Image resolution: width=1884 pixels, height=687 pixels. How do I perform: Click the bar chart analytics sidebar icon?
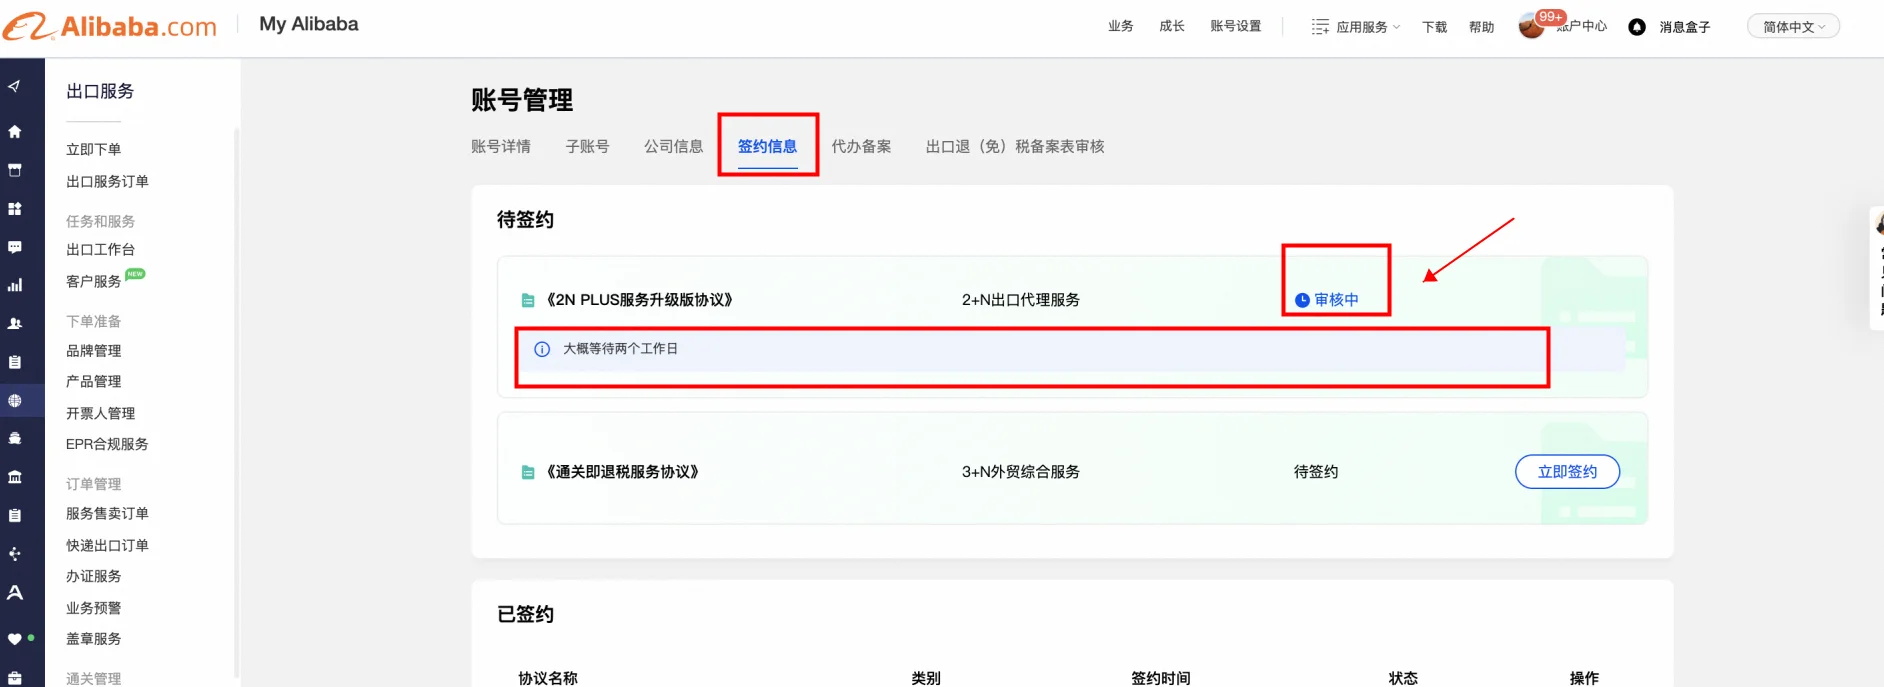click(x=15, y=285)
